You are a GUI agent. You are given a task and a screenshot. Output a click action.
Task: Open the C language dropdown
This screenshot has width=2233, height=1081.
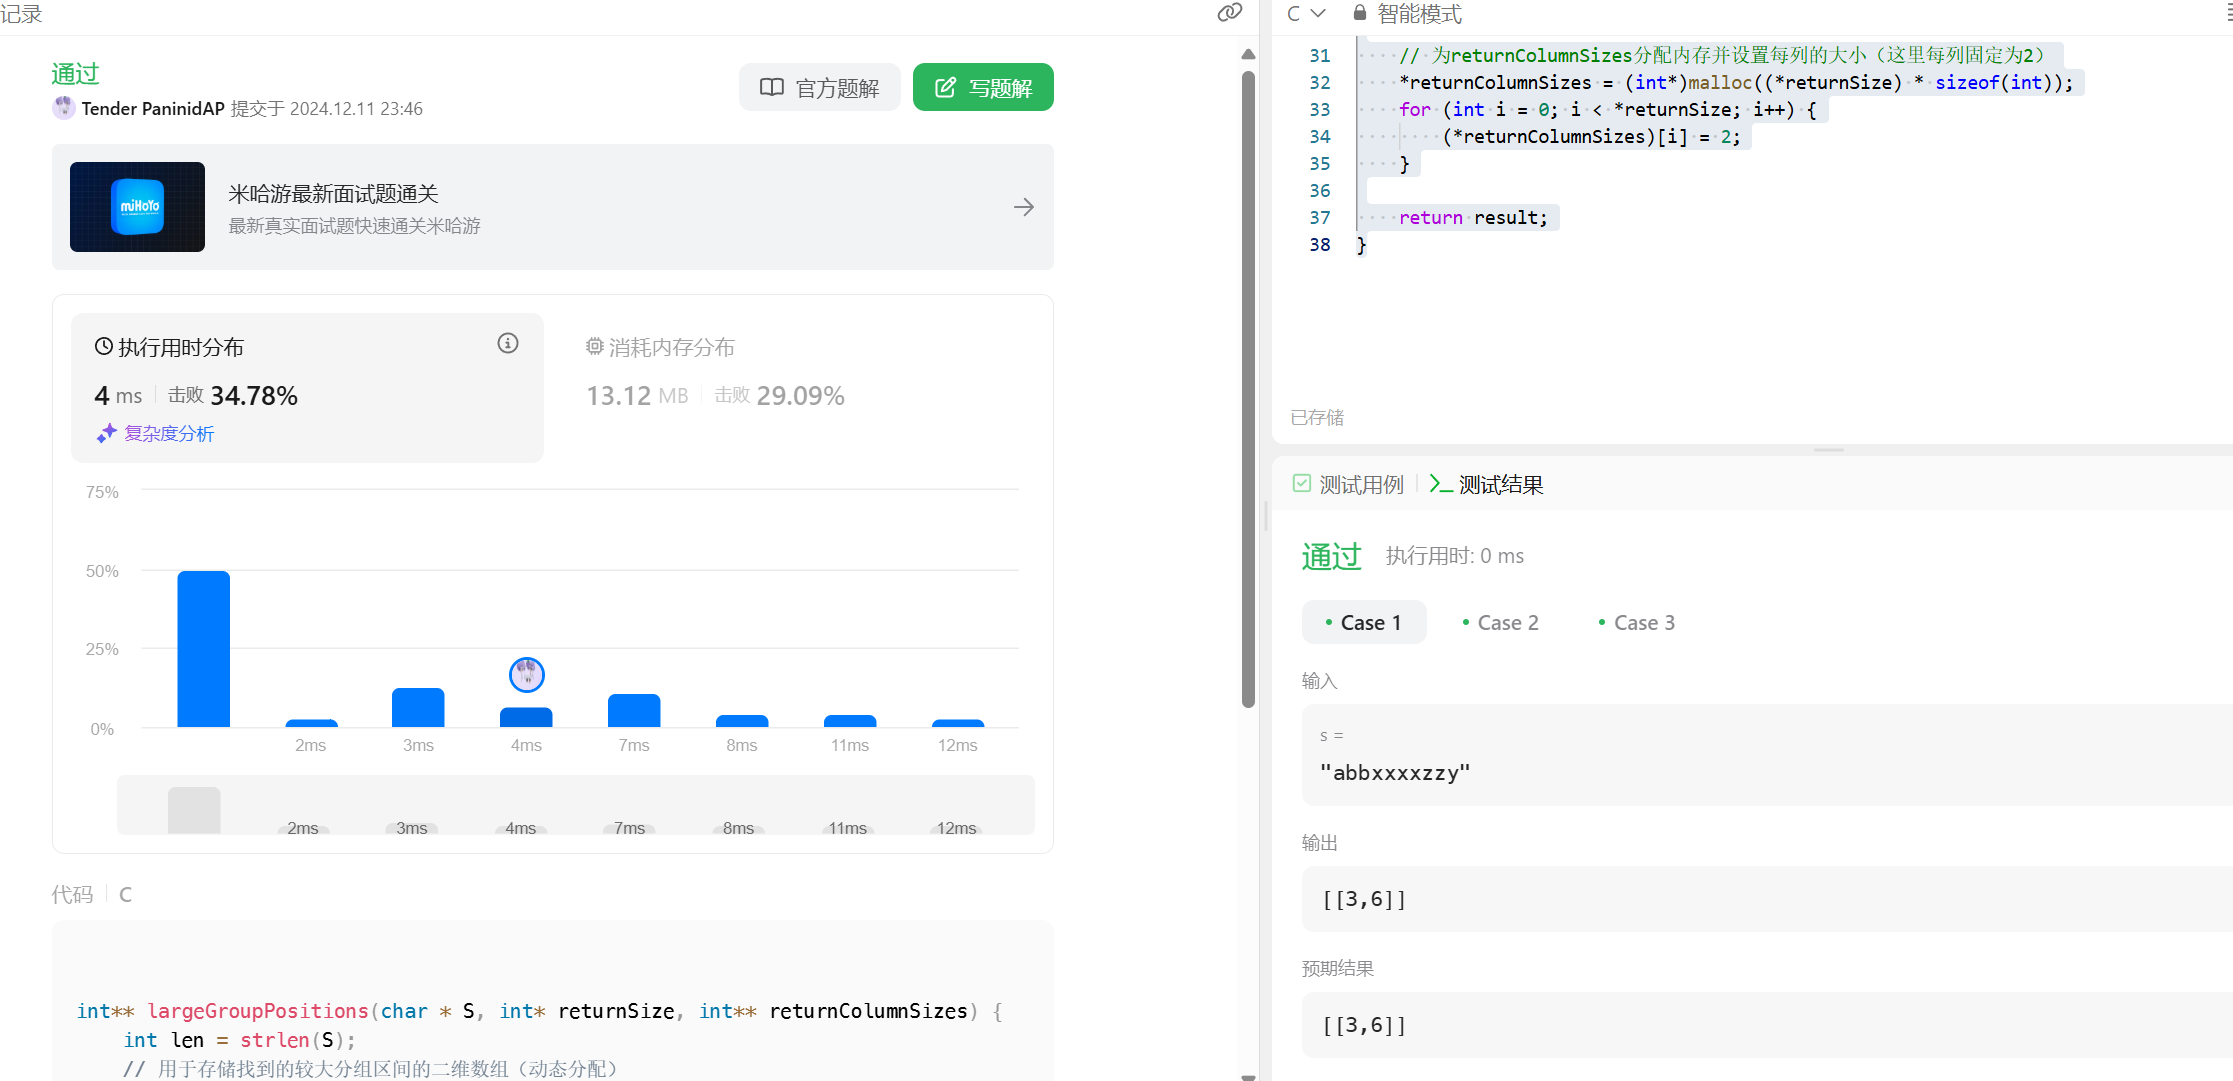click(x=1306, y=13)
